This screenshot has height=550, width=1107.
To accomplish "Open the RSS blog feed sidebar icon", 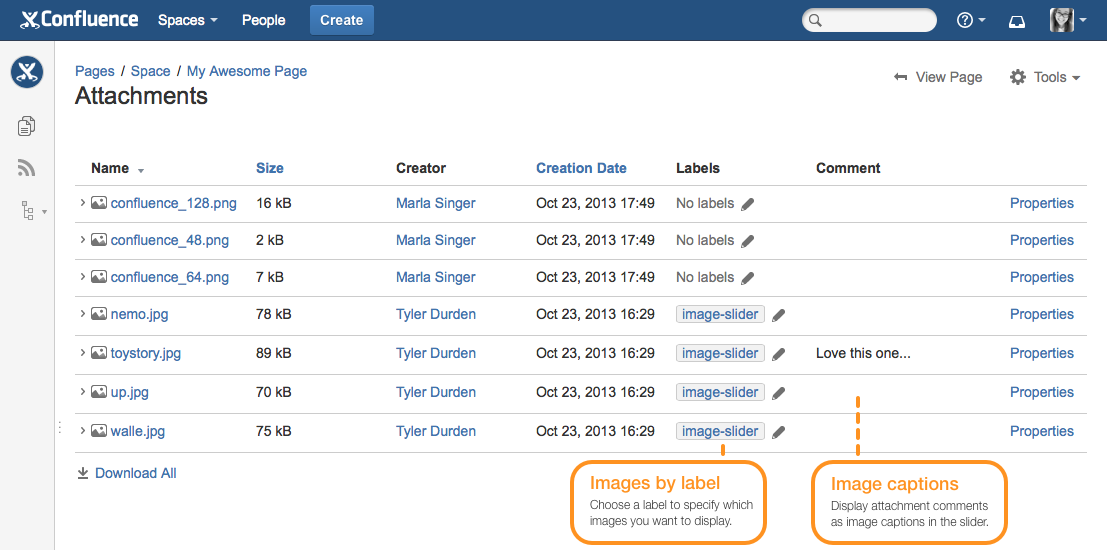I will pyautogui.click(x=27, y=168).
